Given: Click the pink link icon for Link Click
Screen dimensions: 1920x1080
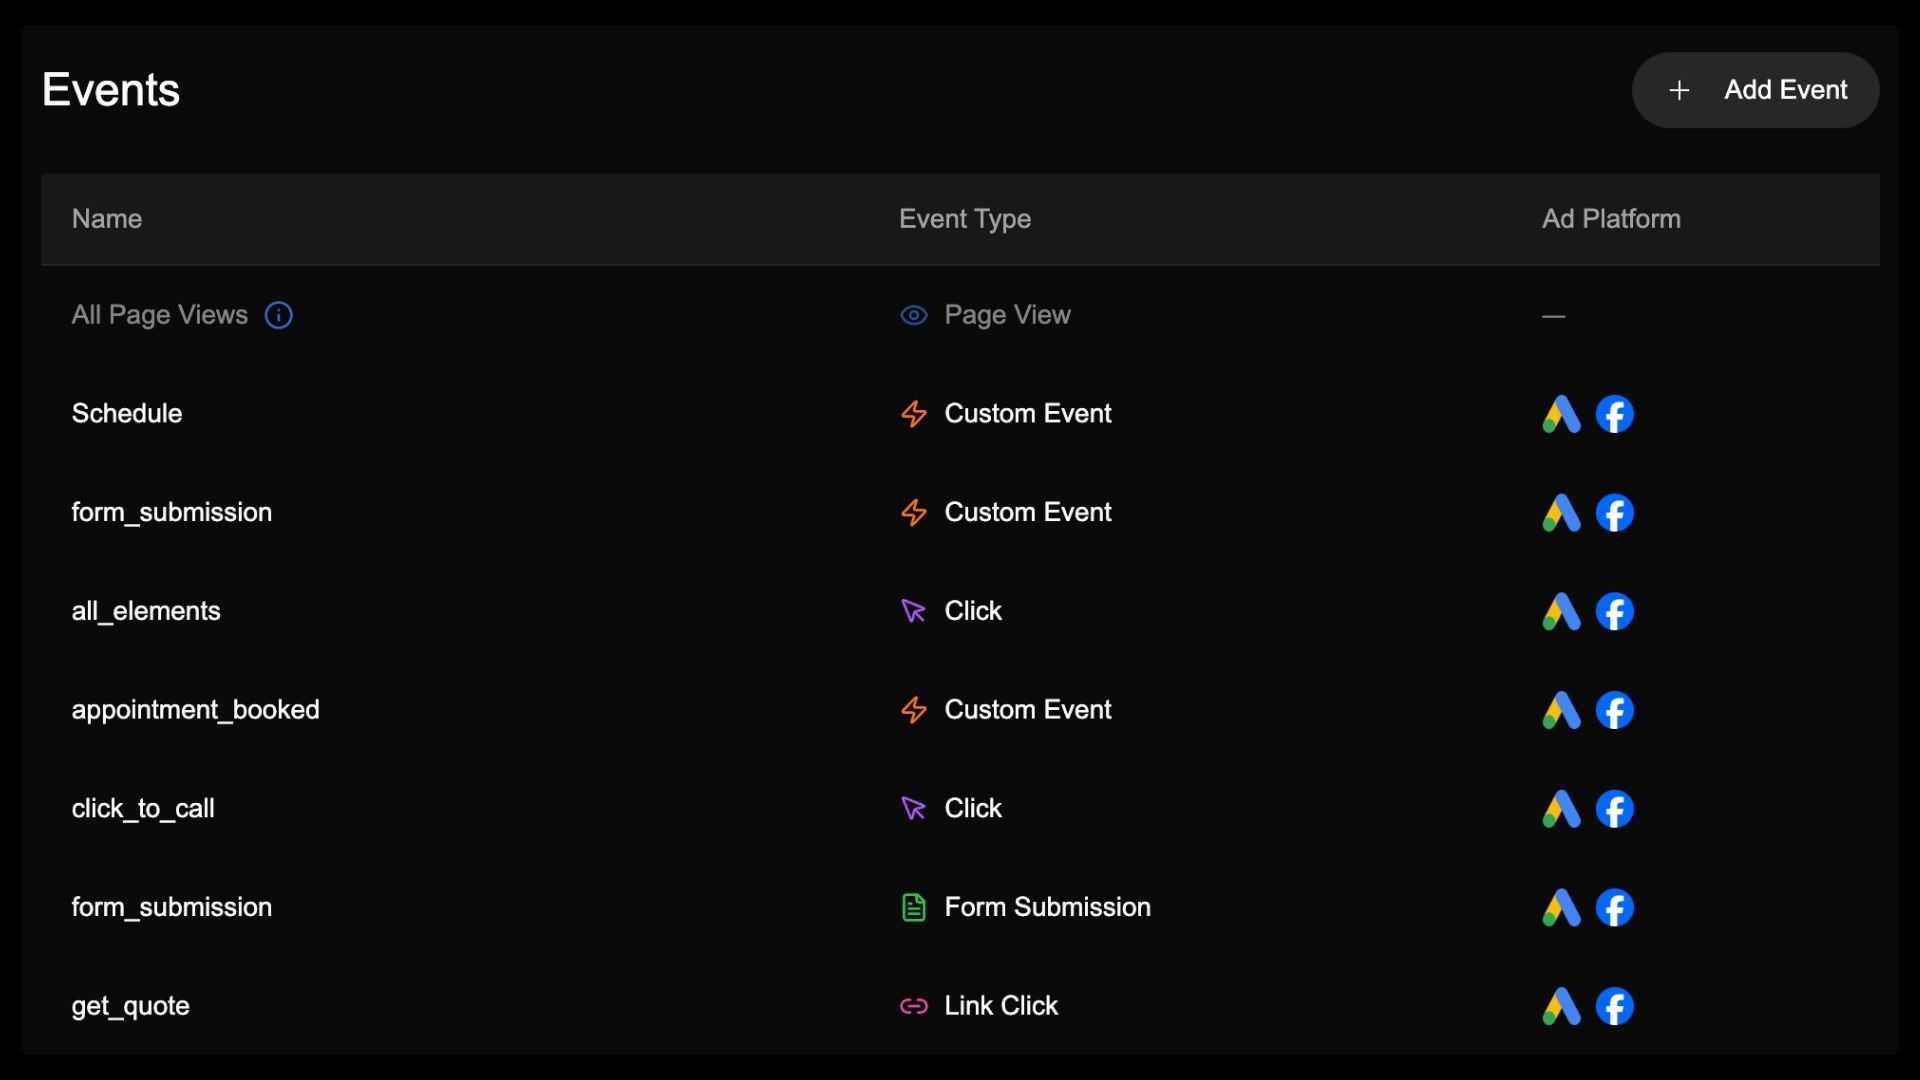Looking at the screenshot, I should click(x=913, y=1006).
